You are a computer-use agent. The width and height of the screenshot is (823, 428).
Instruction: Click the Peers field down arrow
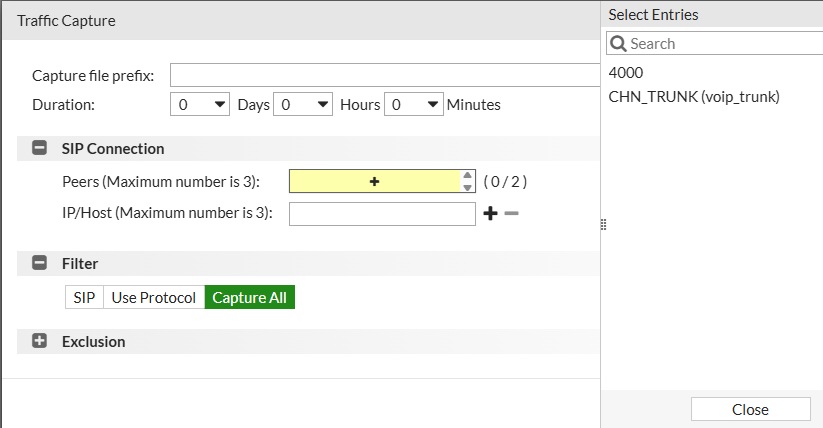pos(468,187)
